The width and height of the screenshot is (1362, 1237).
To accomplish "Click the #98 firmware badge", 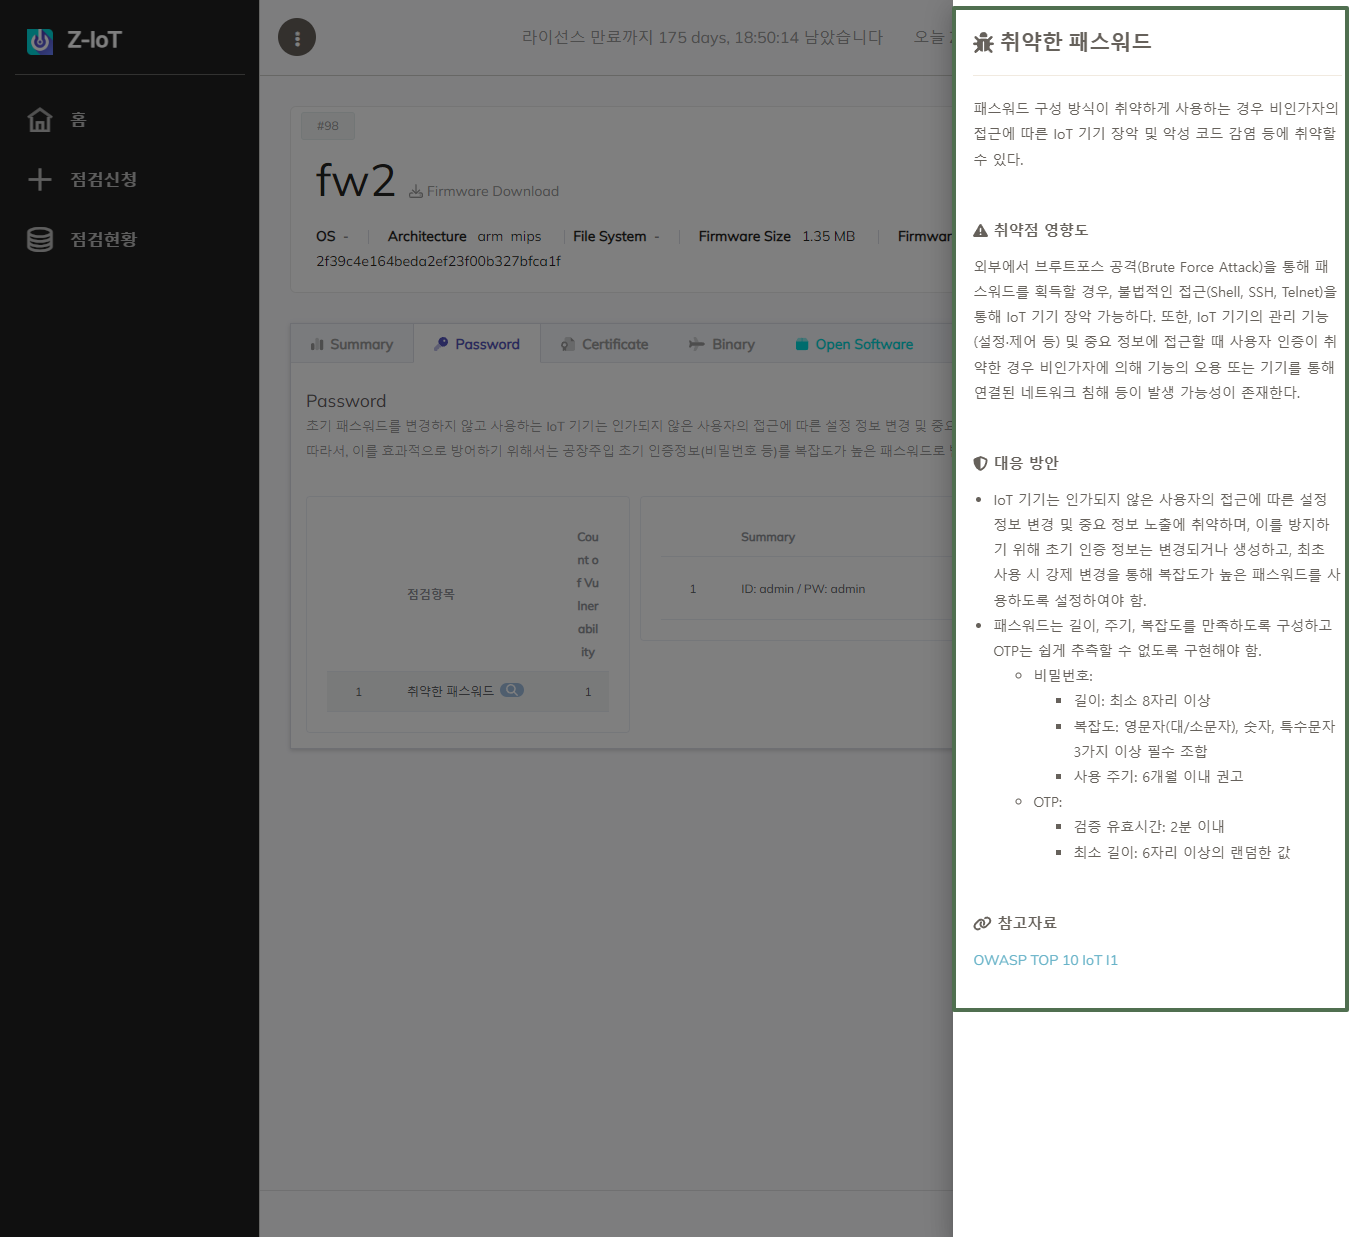I will pos(328,126).
